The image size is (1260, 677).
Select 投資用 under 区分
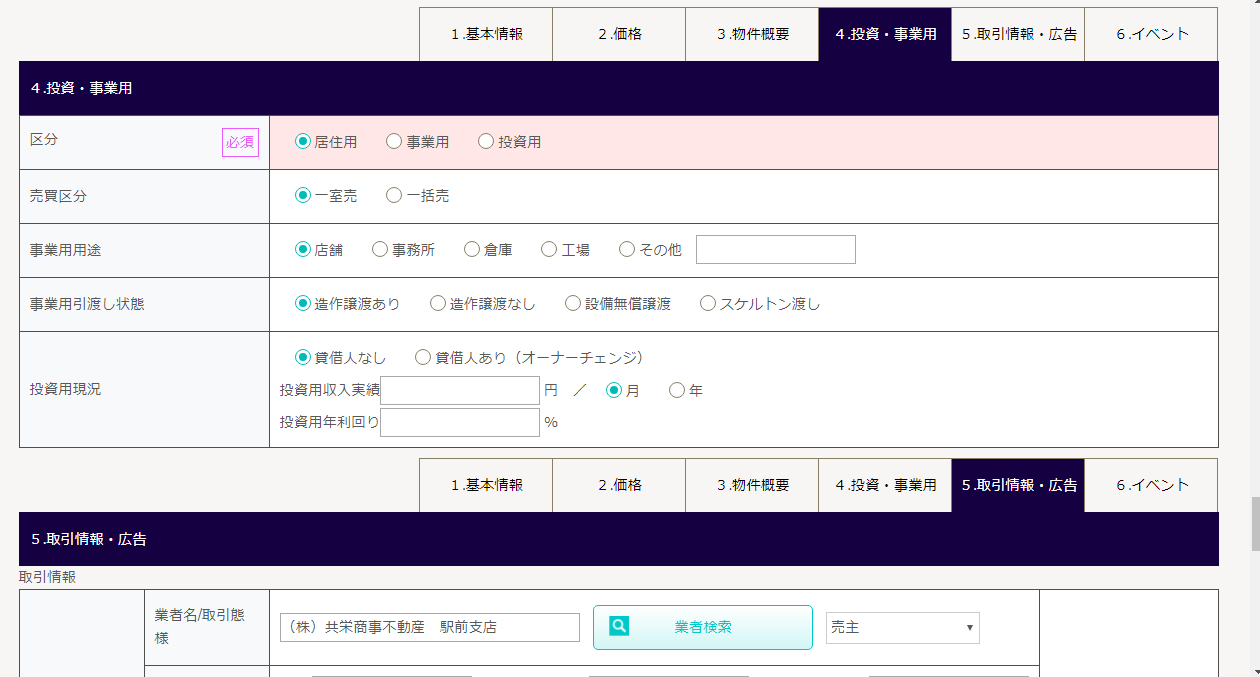click(x=486, y=142)
